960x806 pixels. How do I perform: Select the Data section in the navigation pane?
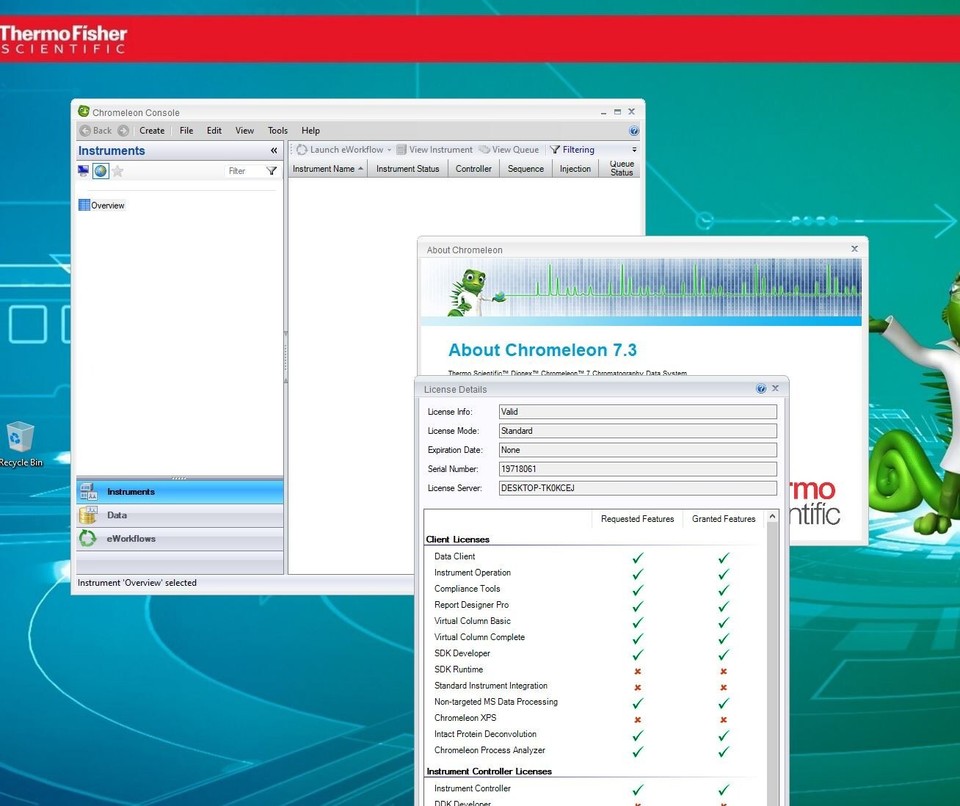pos(117,515)
